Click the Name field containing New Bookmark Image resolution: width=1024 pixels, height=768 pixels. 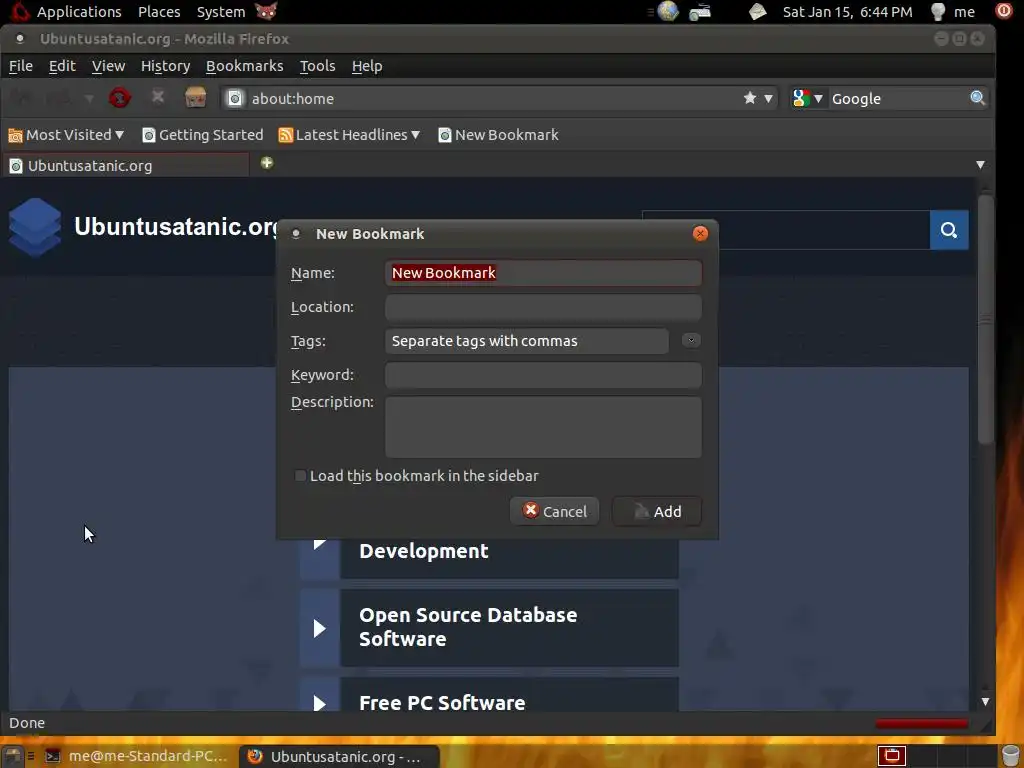[x=543, y=273]
